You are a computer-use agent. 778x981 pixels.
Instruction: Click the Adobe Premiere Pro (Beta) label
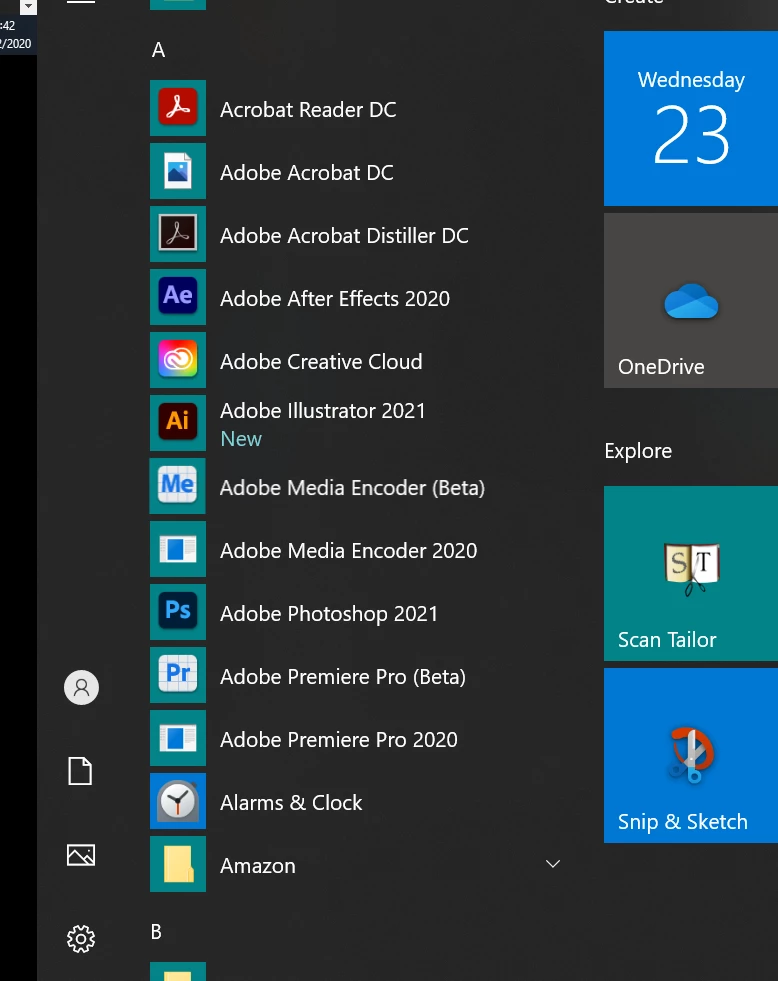pos(343,677)
